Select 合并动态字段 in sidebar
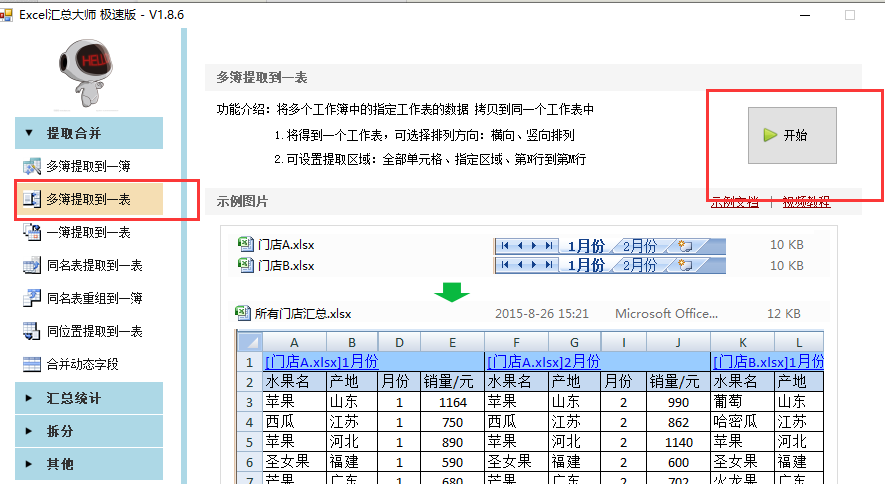Screen dimensions: 885x484 pos(89,364)
